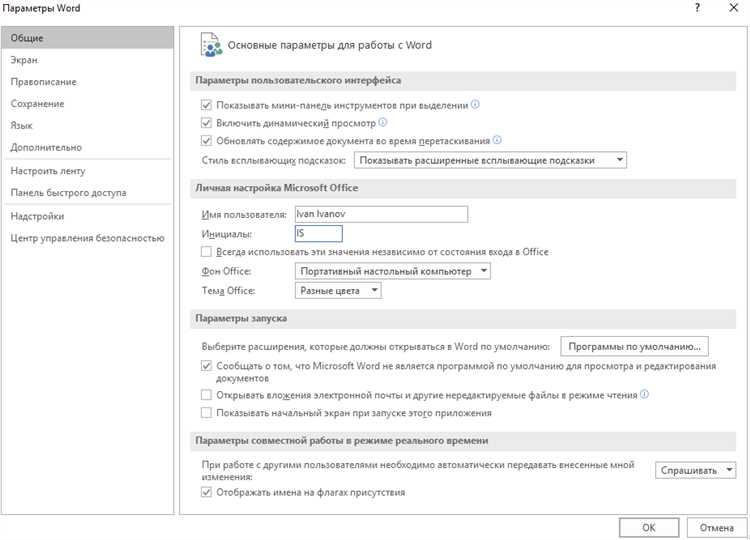Open 'Настроить ленту' category
The height and width of the screenshot is (540, 750).
tap(87, 171)
